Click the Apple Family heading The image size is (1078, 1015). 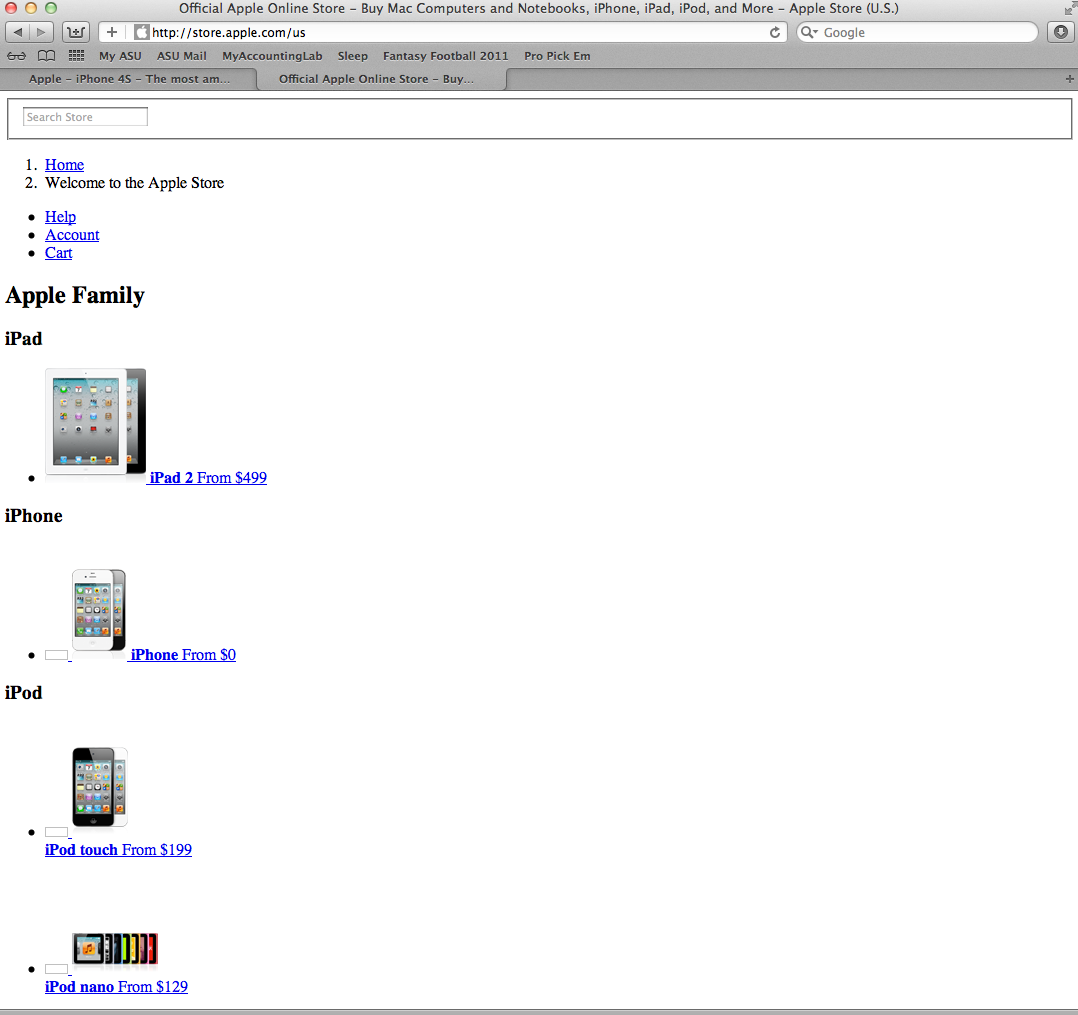(x=75, y=296)
